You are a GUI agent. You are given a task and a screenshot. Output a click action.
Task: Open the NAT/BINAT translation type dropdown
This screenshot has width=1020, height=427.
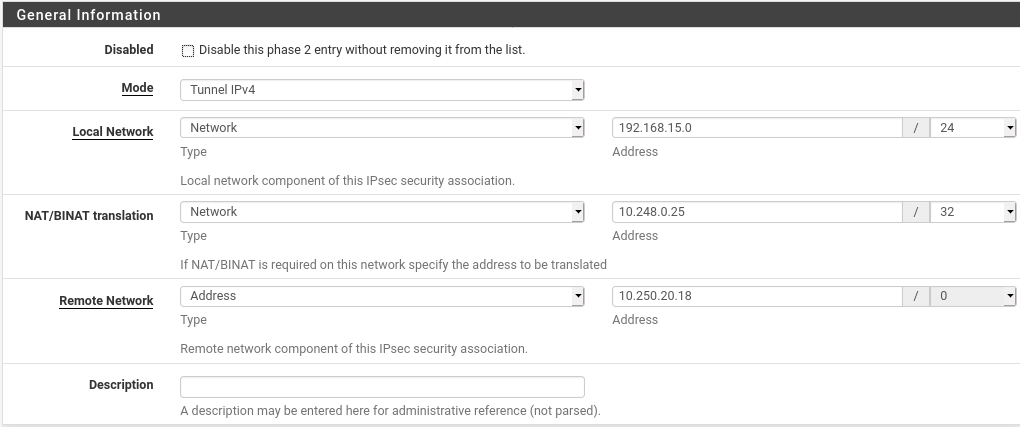coord(381,212)
